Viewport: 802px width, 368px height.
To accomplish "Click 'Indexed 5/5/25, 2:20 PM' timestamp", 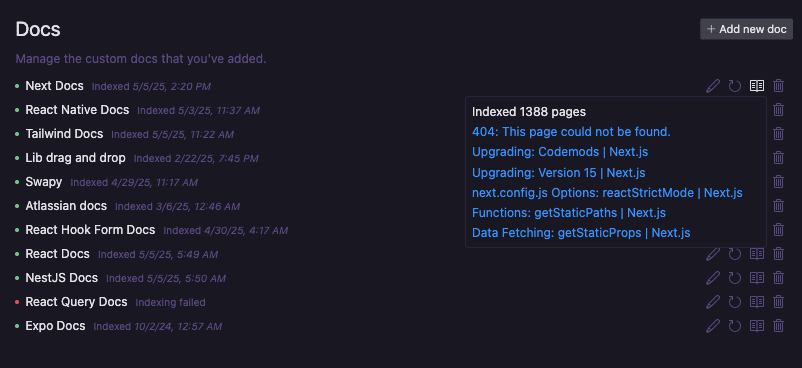I will click(151, 86).
